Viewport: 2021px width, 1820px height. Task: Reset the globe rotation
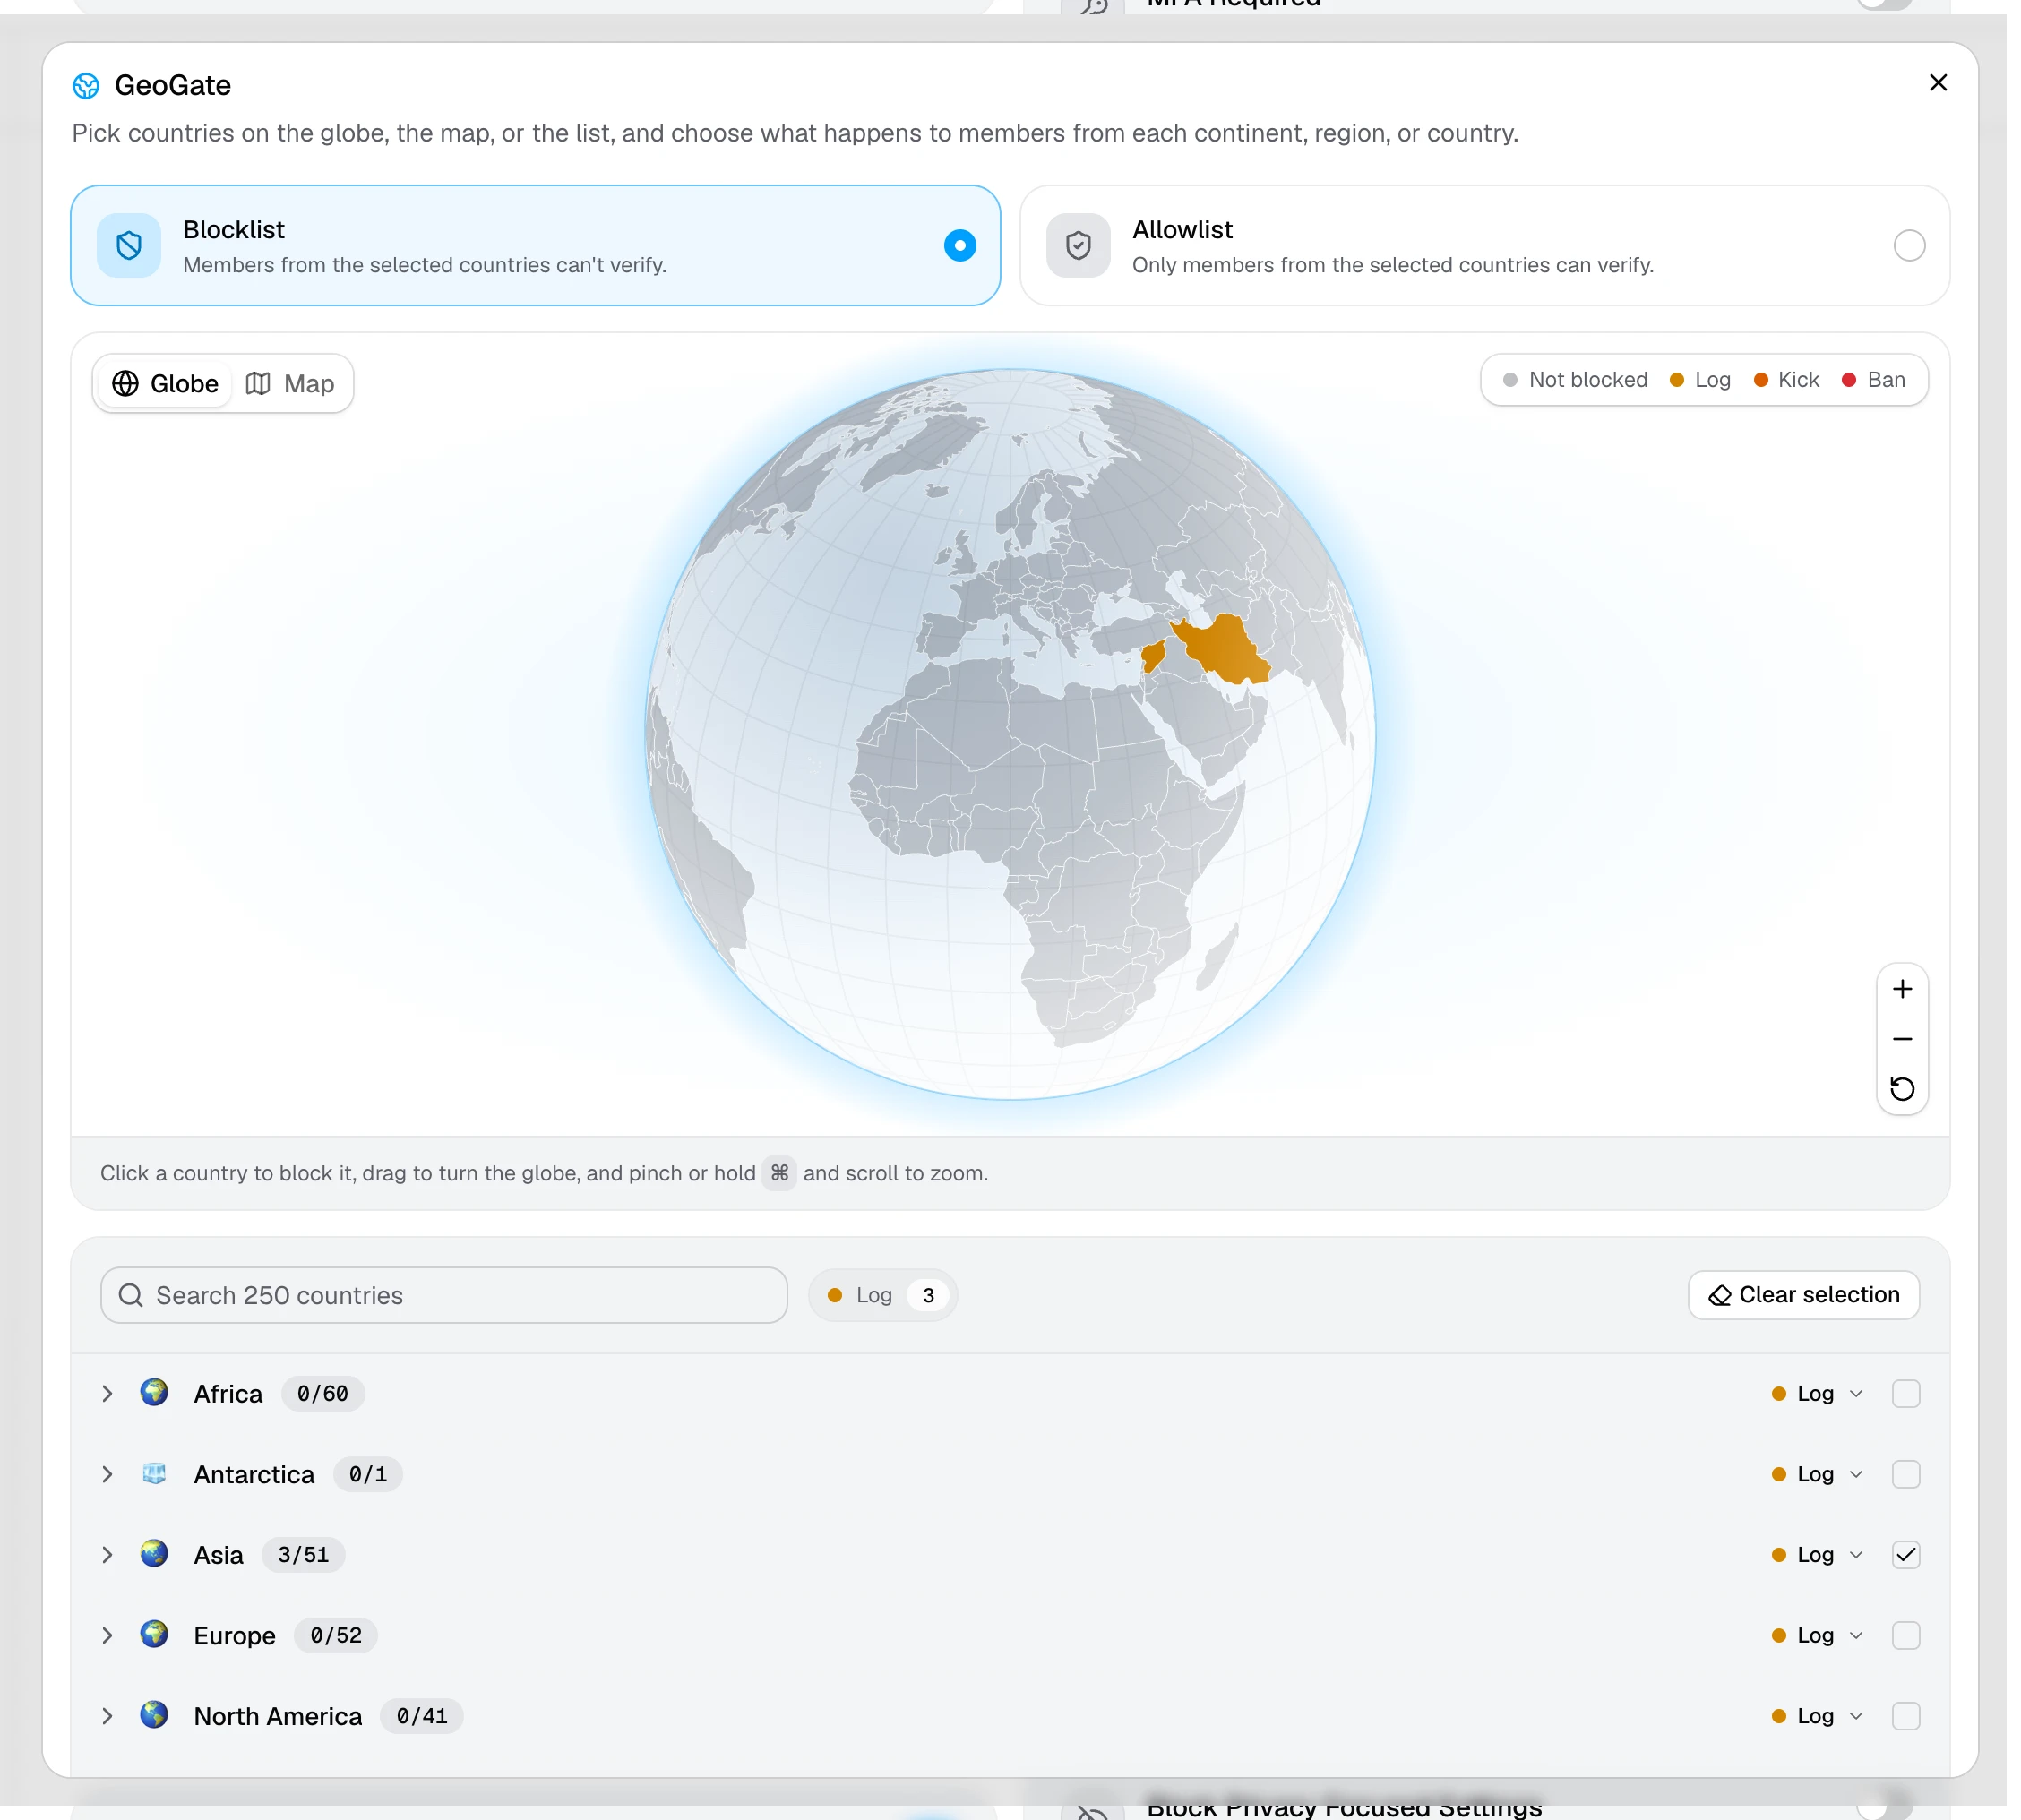(1902, 1089)
